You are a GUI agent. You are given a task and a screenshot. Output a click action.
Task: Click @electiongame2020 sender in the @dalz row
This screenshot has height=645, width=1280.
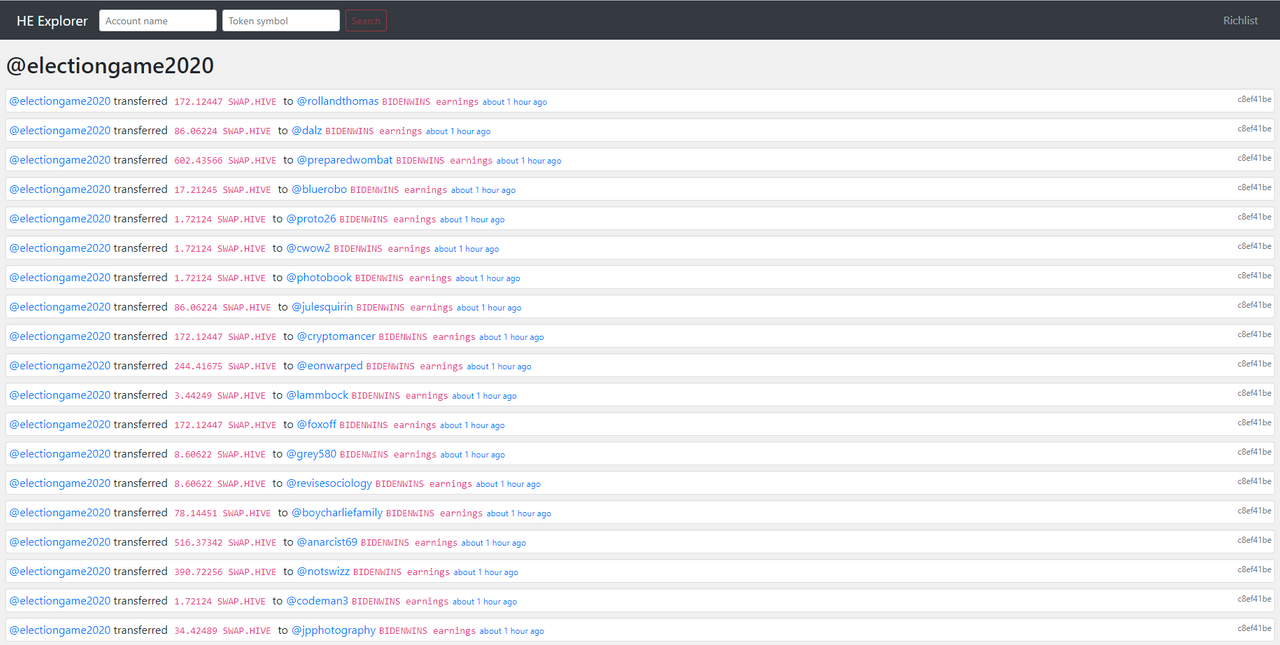pos(60,131)
